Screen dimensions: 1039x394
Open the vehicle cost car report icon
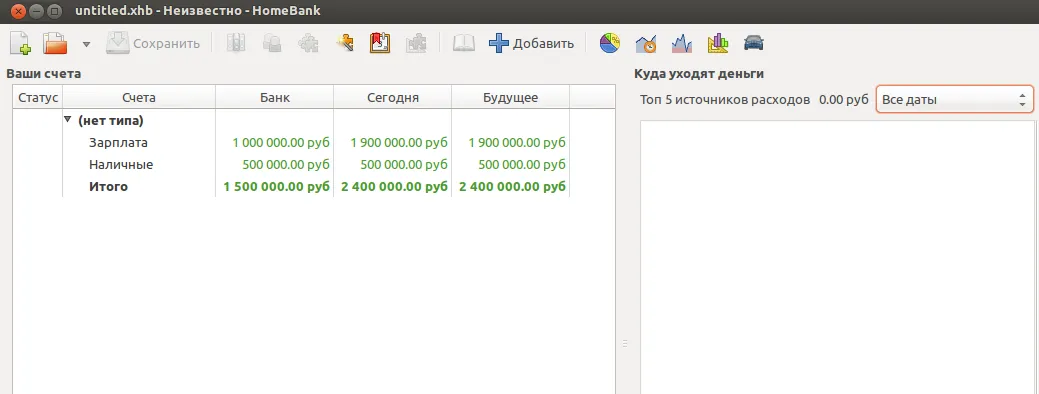coord(753,44)
